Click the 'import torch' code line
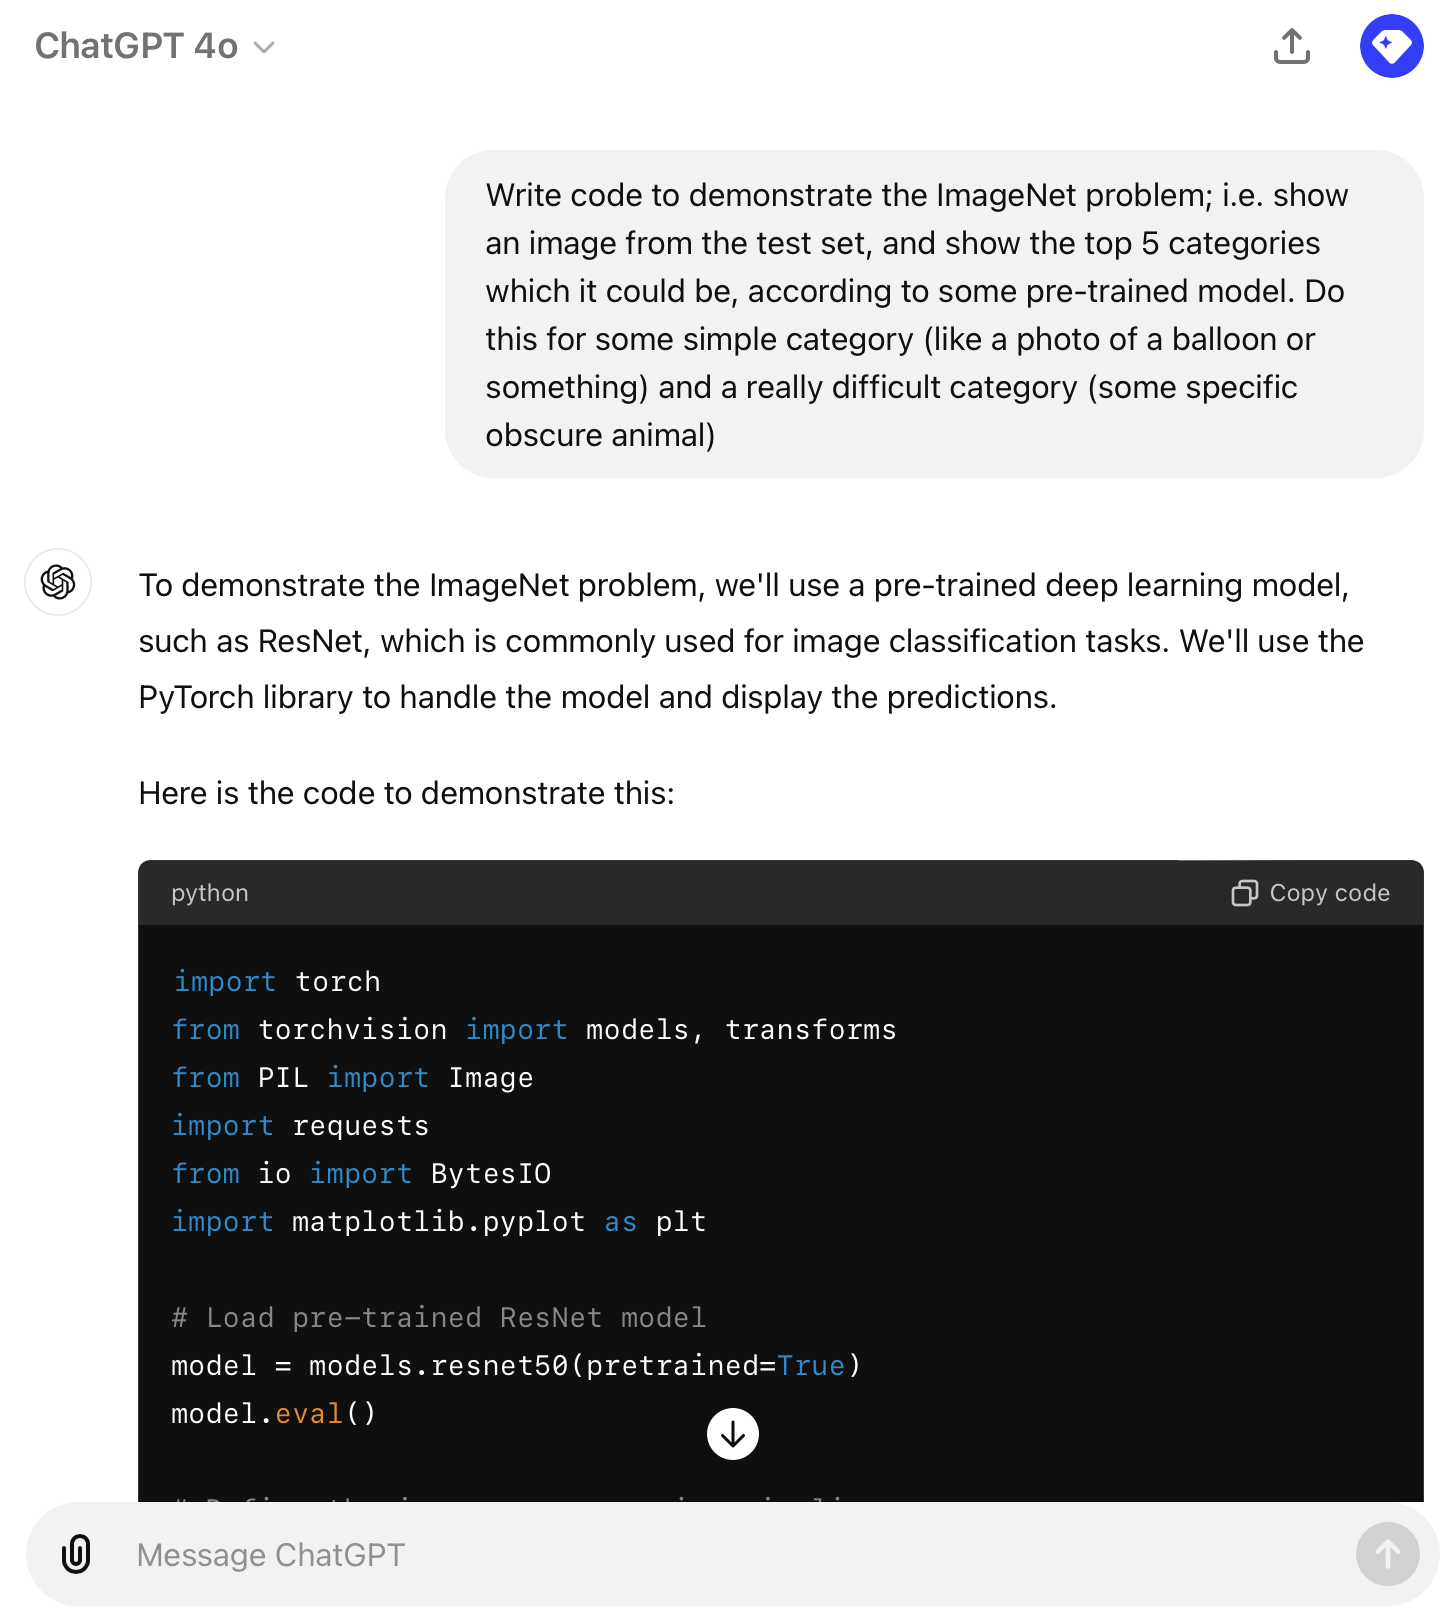The width and height of the screenshot is (1456, 1620). pos(277,982)
